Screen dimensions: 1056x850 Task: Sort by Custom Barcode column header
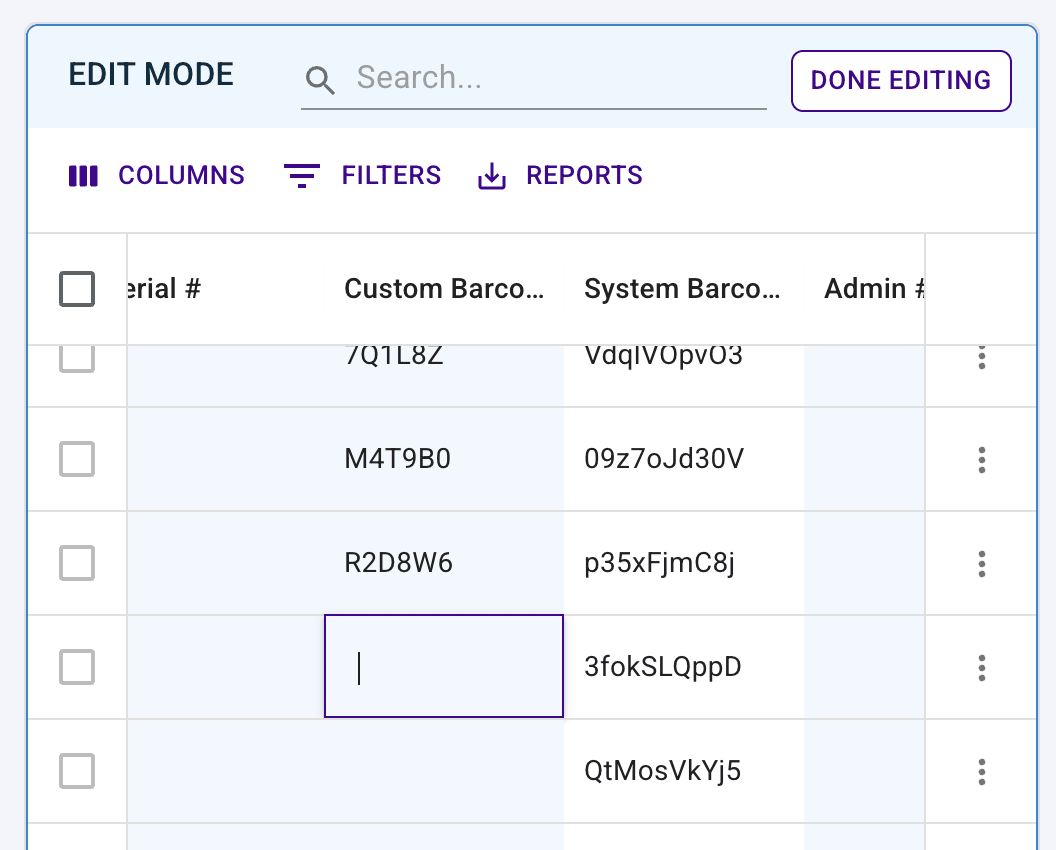pos(444,289)
